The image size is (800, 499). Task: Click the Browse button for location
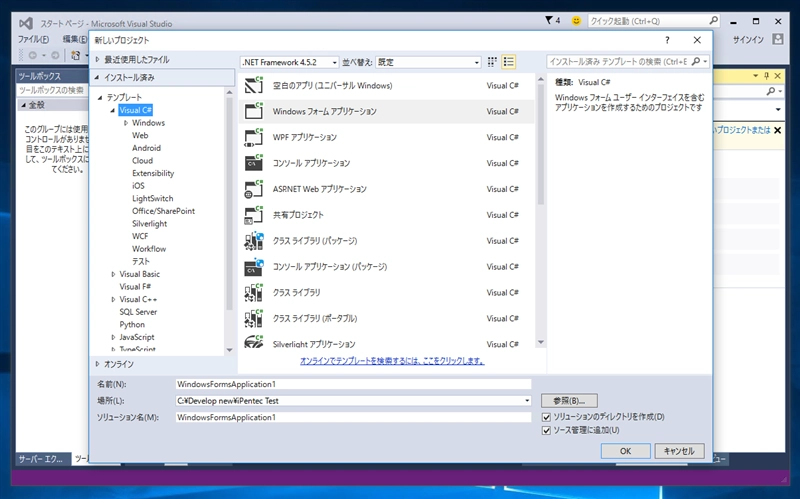(569, 401)
